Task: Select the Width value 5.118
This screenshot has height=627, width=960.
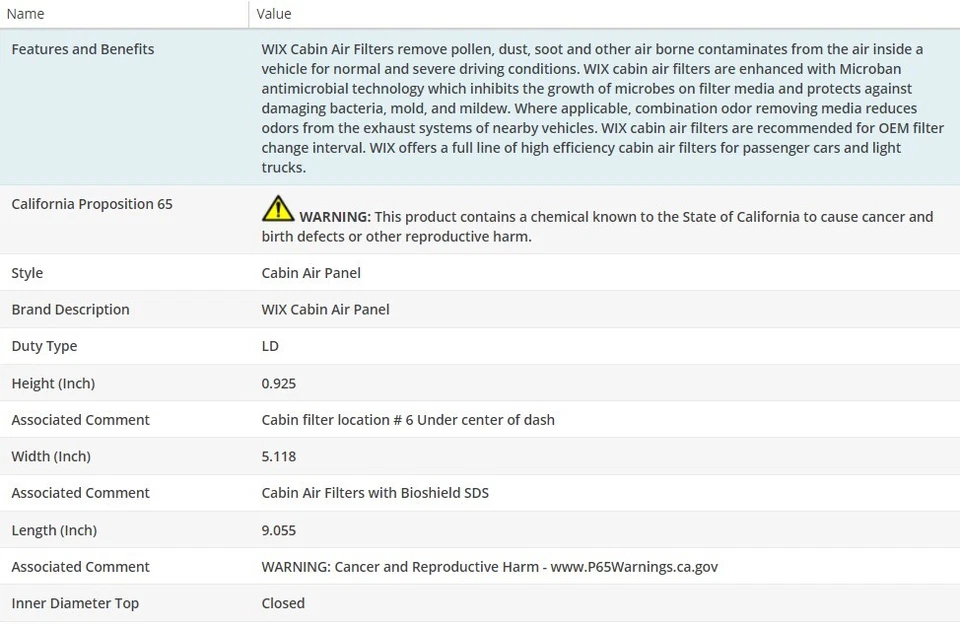Action: click(279, 457)
